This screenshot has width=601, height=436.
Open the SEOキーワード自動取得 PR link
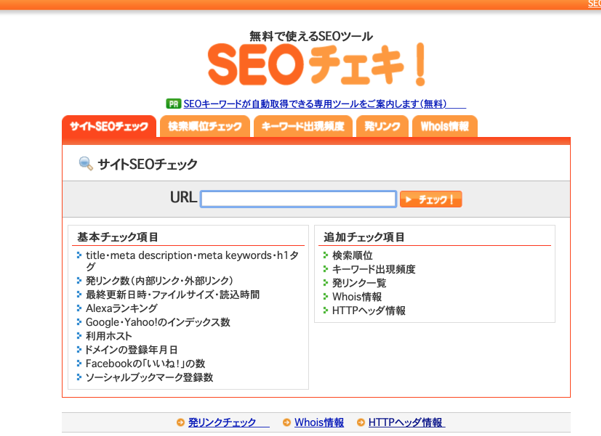coord(324,104)
